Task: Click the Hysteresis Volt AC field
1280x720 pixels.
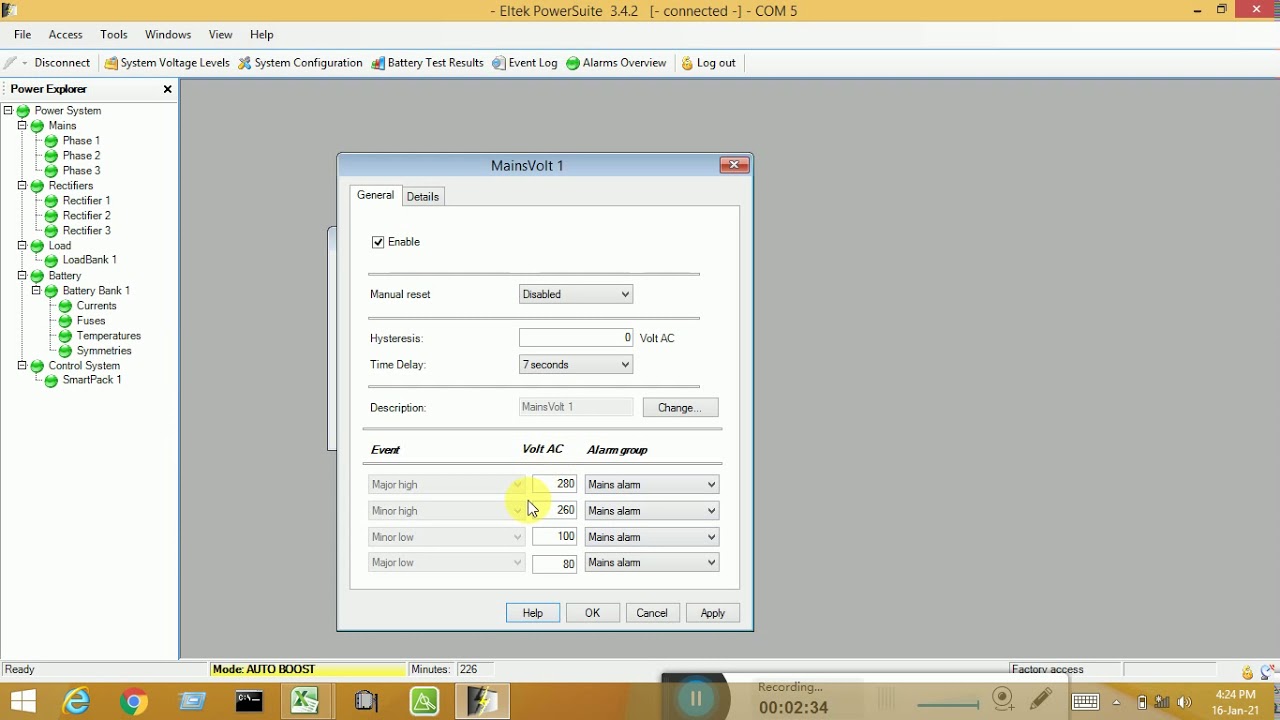Action: [576, 338]
